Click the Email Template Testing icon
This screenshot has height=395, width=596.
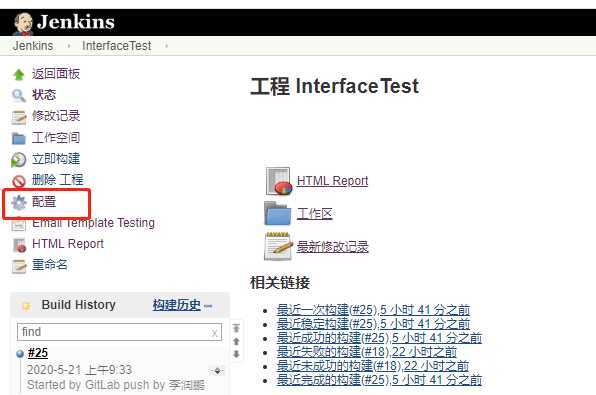point(19,224)
